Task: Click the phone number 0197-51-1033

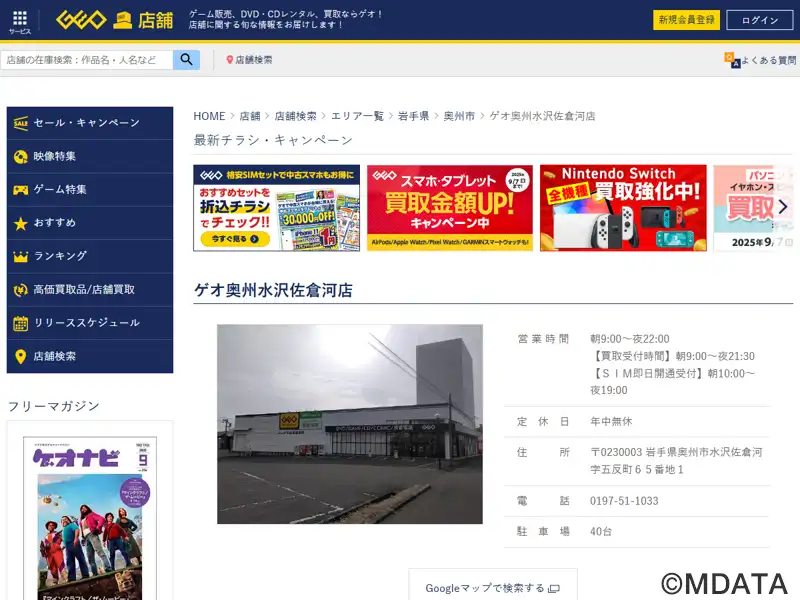Action: (x=624, y=501)
